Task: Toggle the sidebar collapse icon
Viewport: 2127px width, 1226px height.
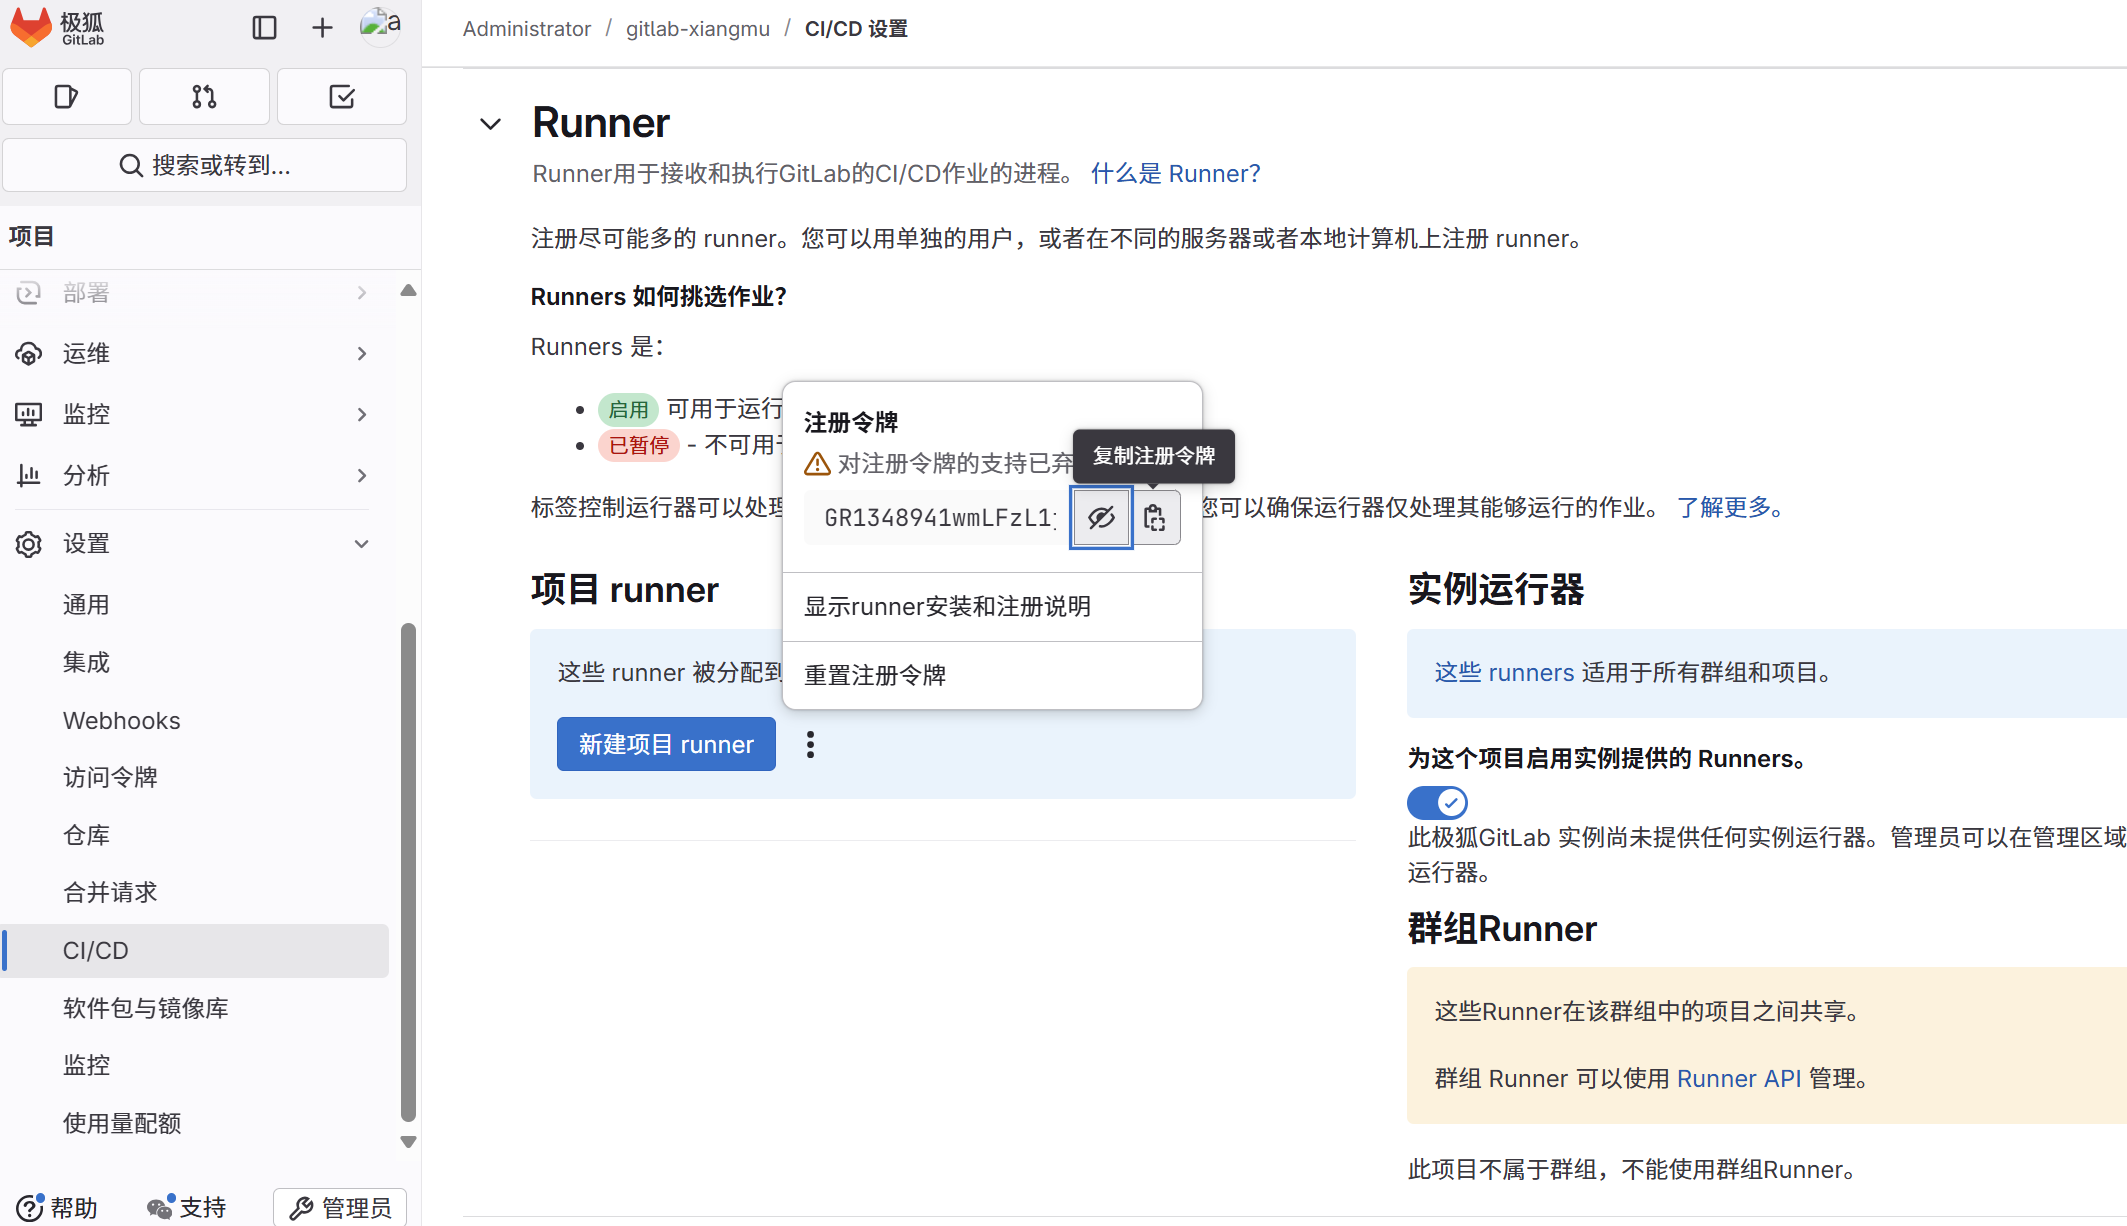Action: [264, 27]
